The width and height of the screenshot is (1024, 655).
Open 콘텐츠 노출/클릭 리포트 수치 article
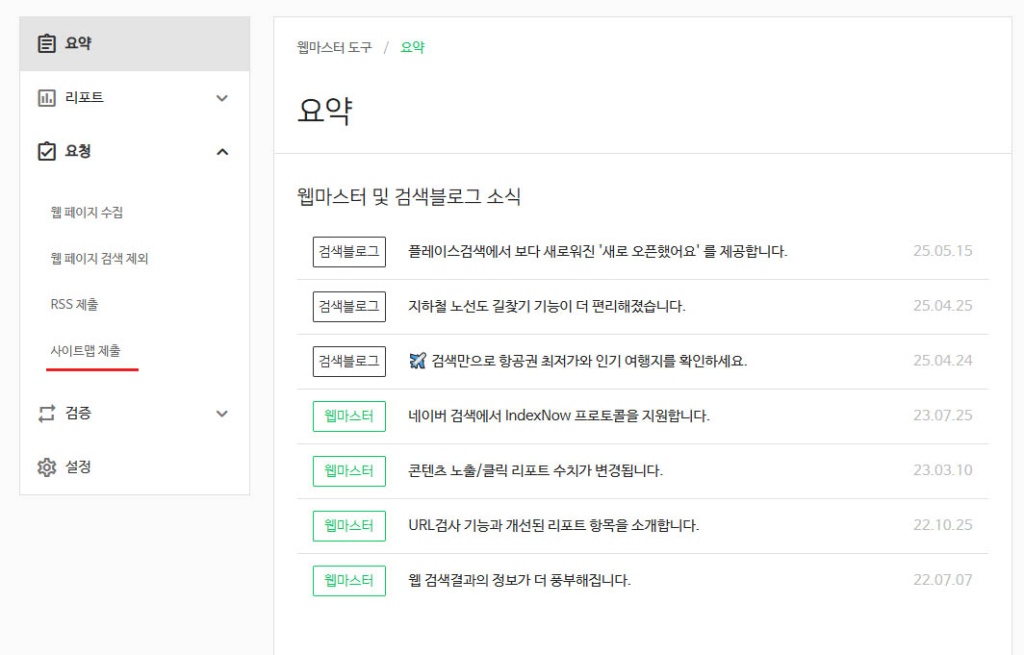tap(536, 471)
